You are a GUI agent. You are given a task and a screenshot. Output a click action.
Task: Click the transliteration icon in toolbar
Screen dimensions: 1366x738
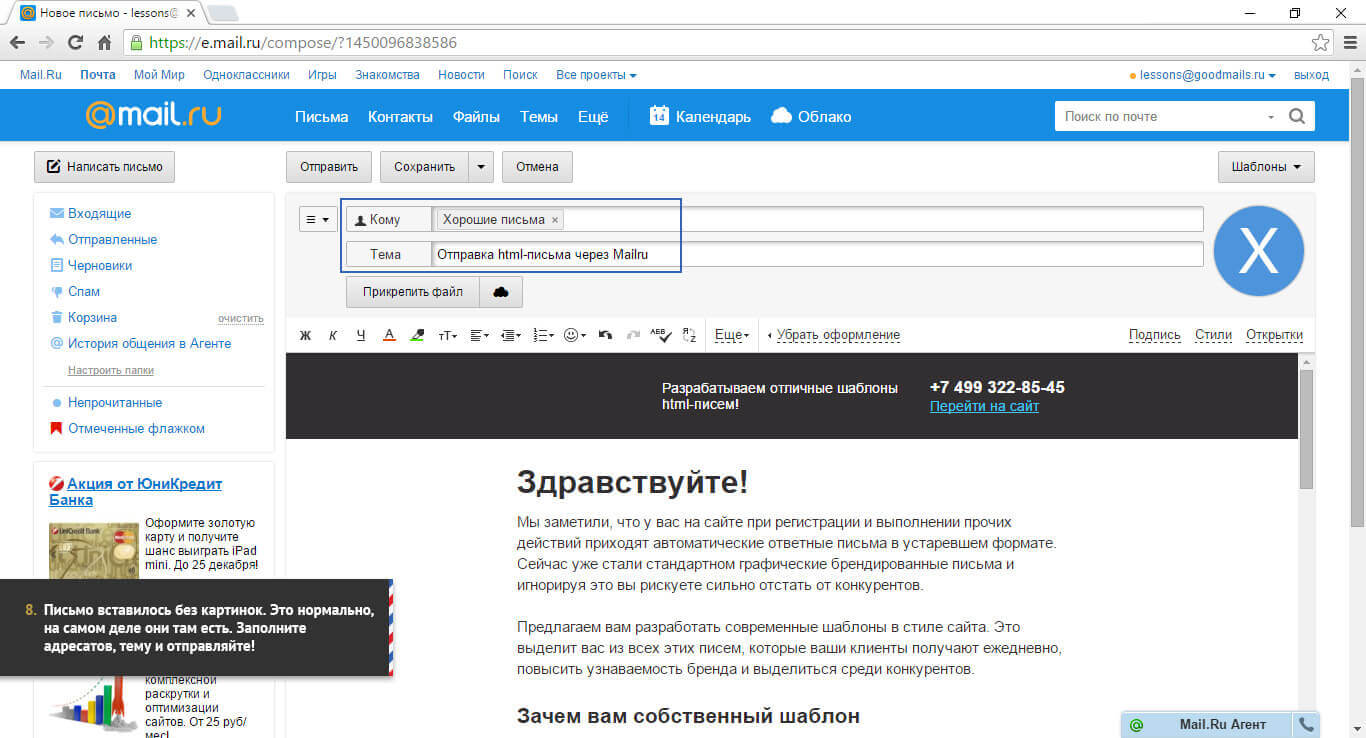pos(688,336)
